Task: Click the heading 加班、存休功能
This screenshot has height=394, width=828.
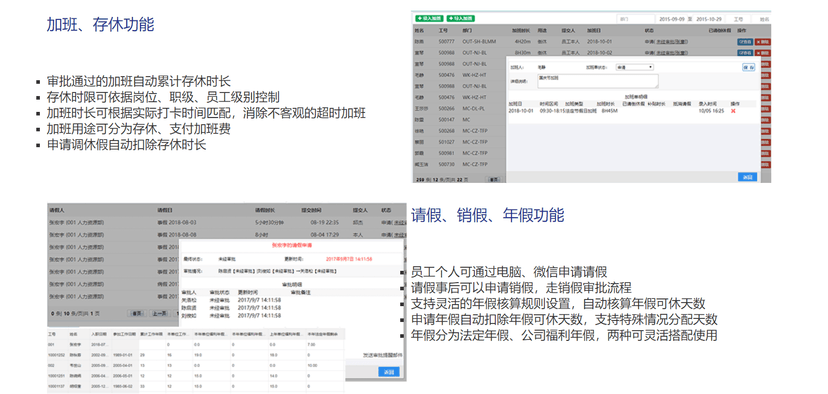Action: coord(100,25)
